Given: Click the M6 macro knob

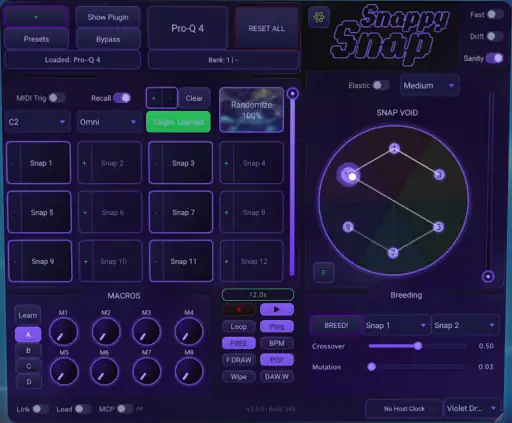Looking at the screenshot, I should pyautogui.click(x=104, y=371).
